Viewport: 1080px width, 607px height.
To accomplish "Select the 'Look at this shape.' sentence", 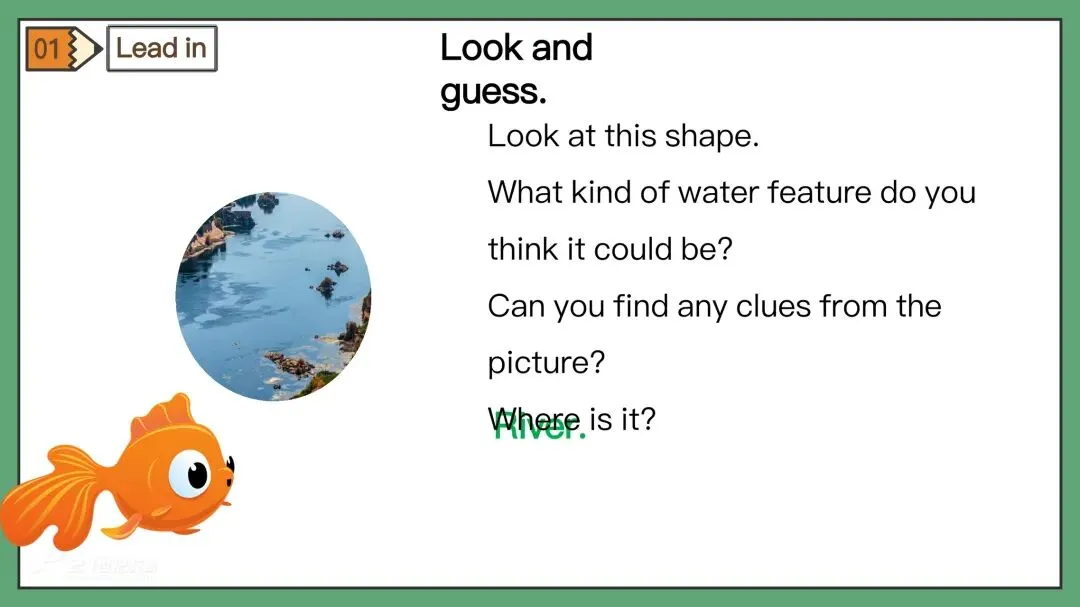I will point(623,136).
